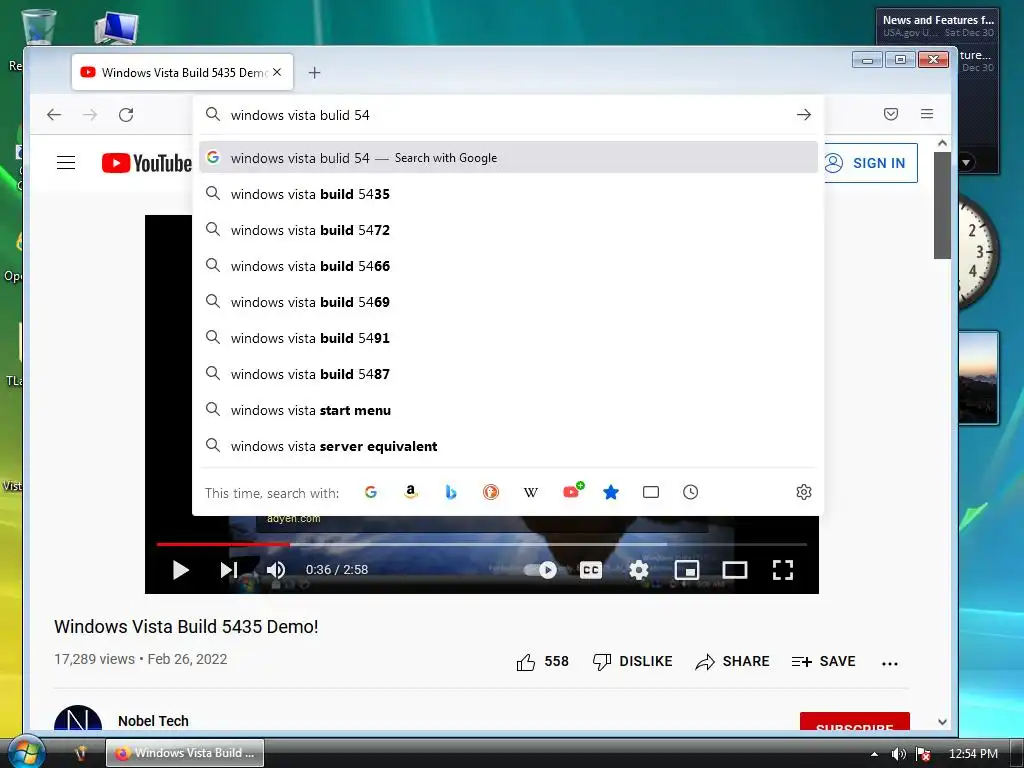The image size is (1024, 768).
Task: Choose the windows vista server equivalent suggestion
Action: [x=508, y=446]
